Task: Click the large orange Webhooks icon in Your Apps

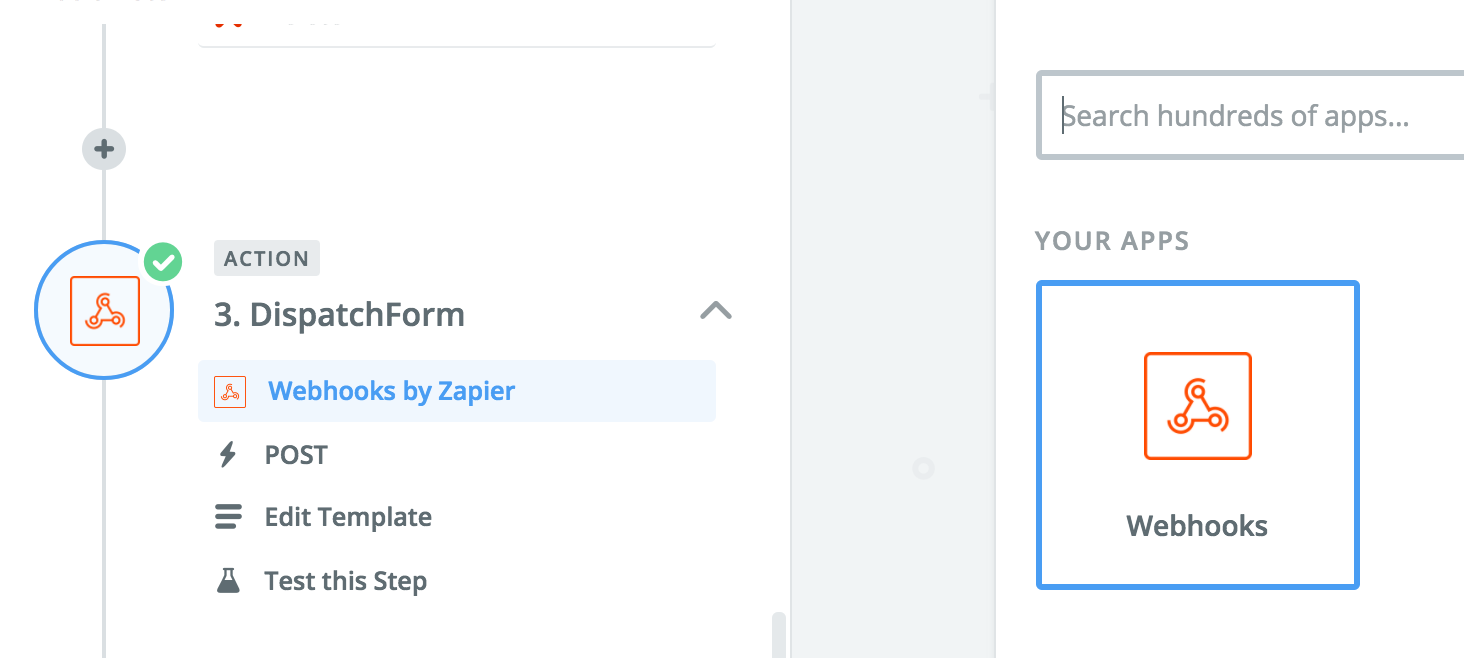Action: pos(1197,405)
